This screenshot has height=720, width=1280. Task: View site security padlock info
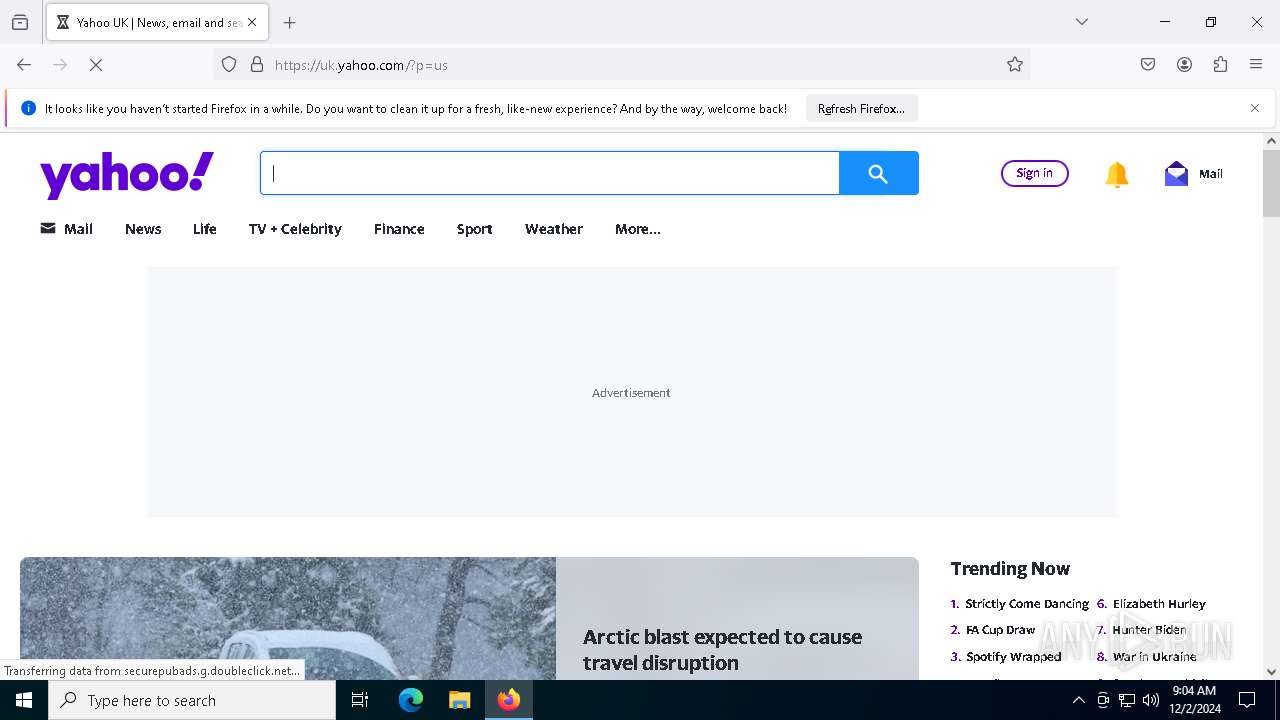pyautogui.click(x=257, y=65)
